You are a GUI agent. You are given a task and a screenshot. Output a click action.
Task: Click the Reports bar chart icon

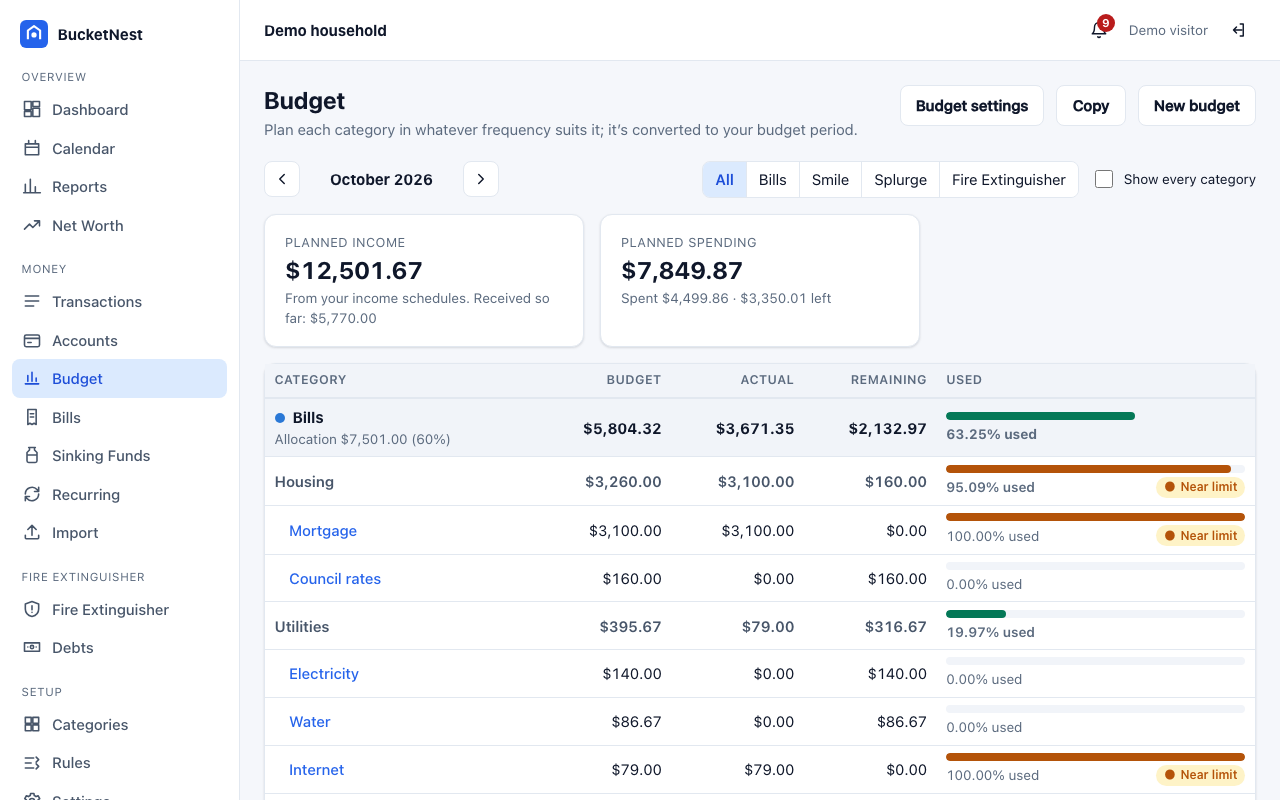(32, 187)
